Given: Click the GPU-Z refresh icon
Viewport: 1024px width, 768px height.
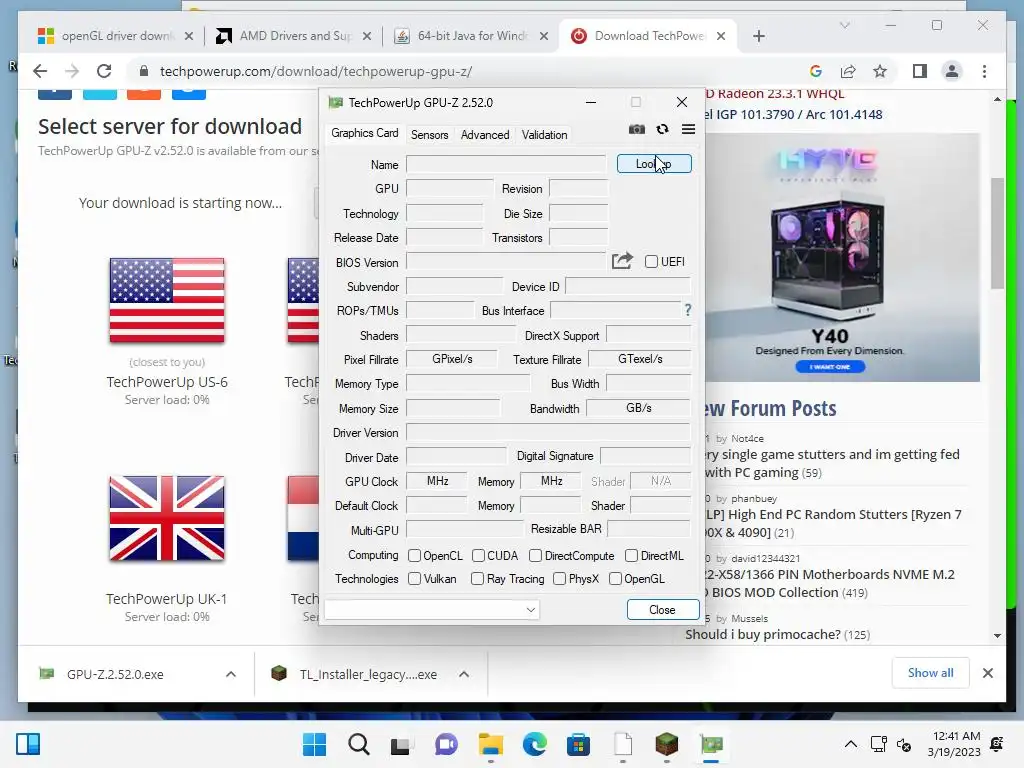Looking at the screenshot, I should (662, 129).
